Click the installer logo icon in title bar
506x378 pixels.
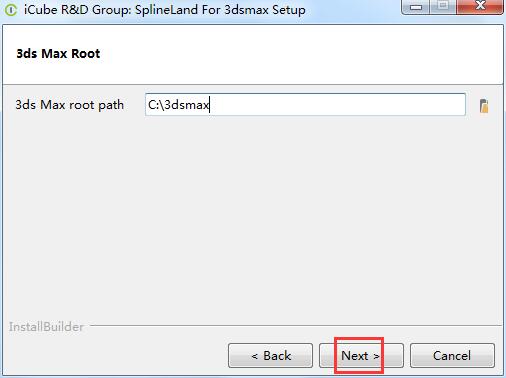[x=10, y=10]
